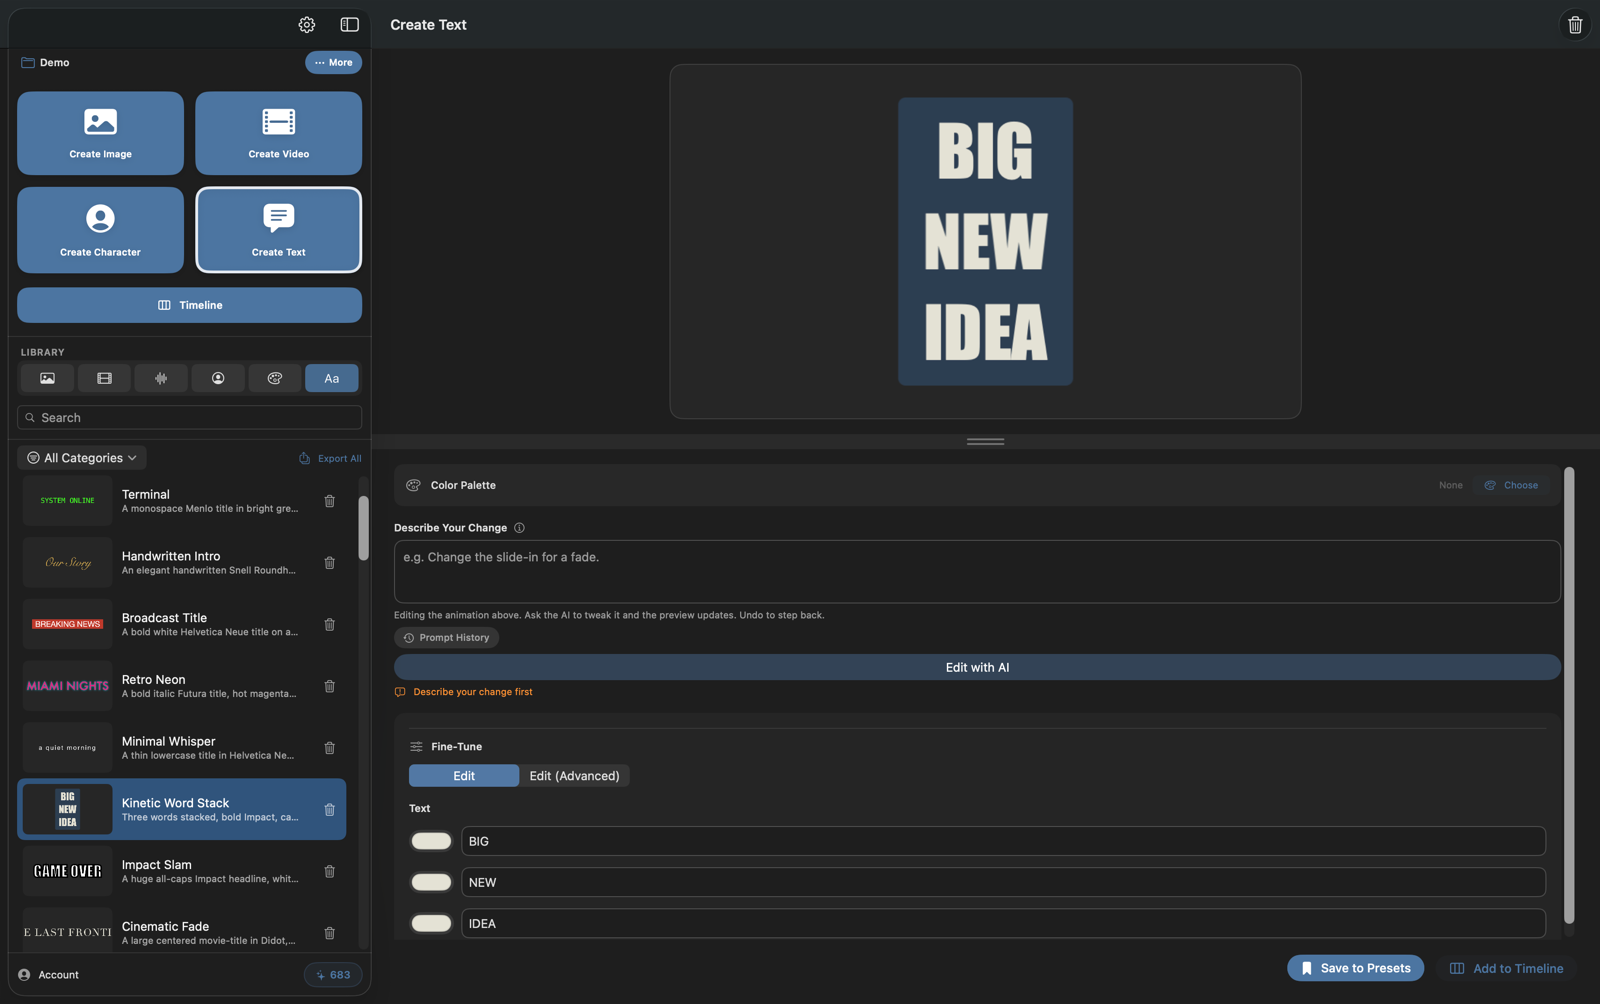
Task: Select the Impact Slam thumbnail
Action: (x=68, y=871)
